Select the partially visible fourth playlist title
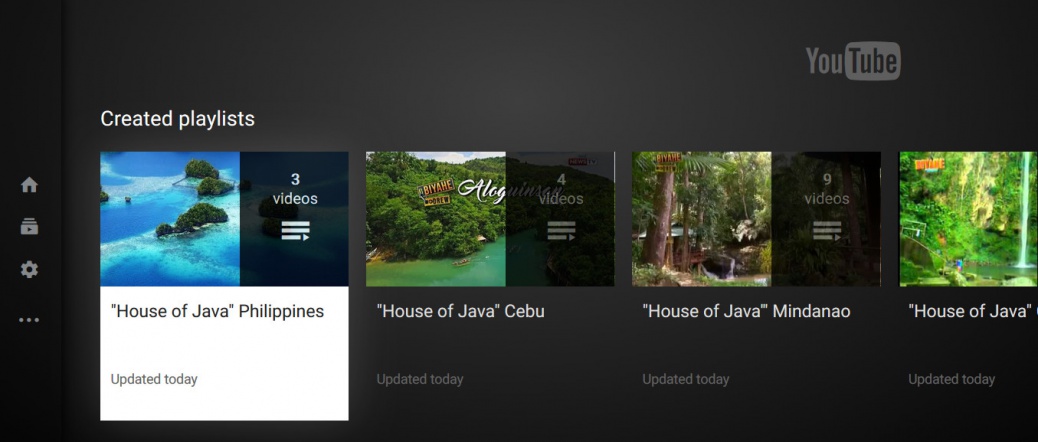Viewport: 1038px width, 442px height. pyautogui.click(x=972, y=312)
